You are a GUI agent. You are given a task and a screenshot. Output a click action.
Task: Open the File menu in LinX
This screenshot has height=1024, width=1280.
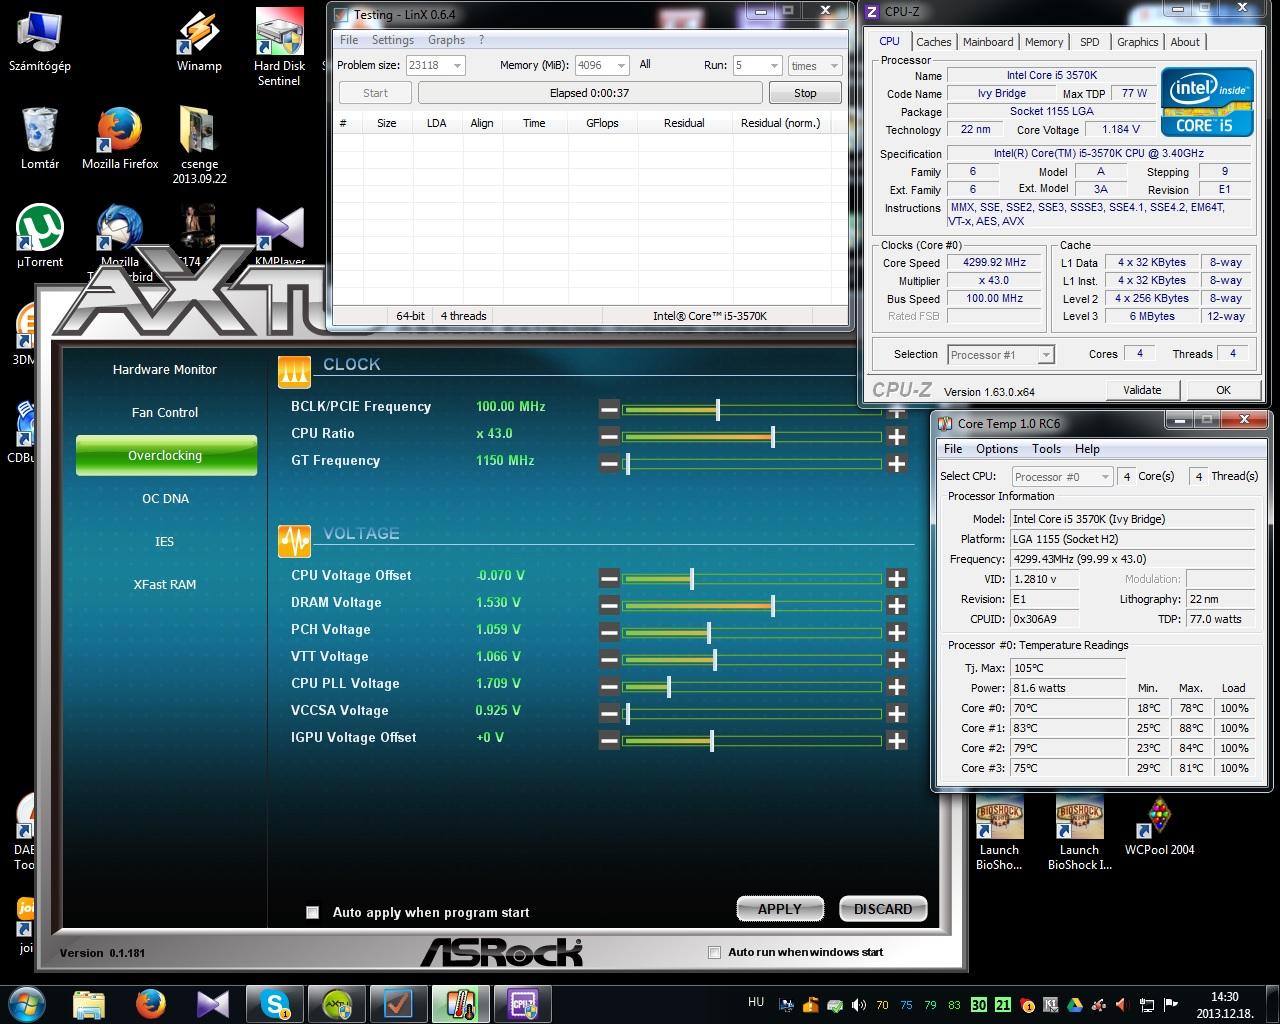coord(349,40)
